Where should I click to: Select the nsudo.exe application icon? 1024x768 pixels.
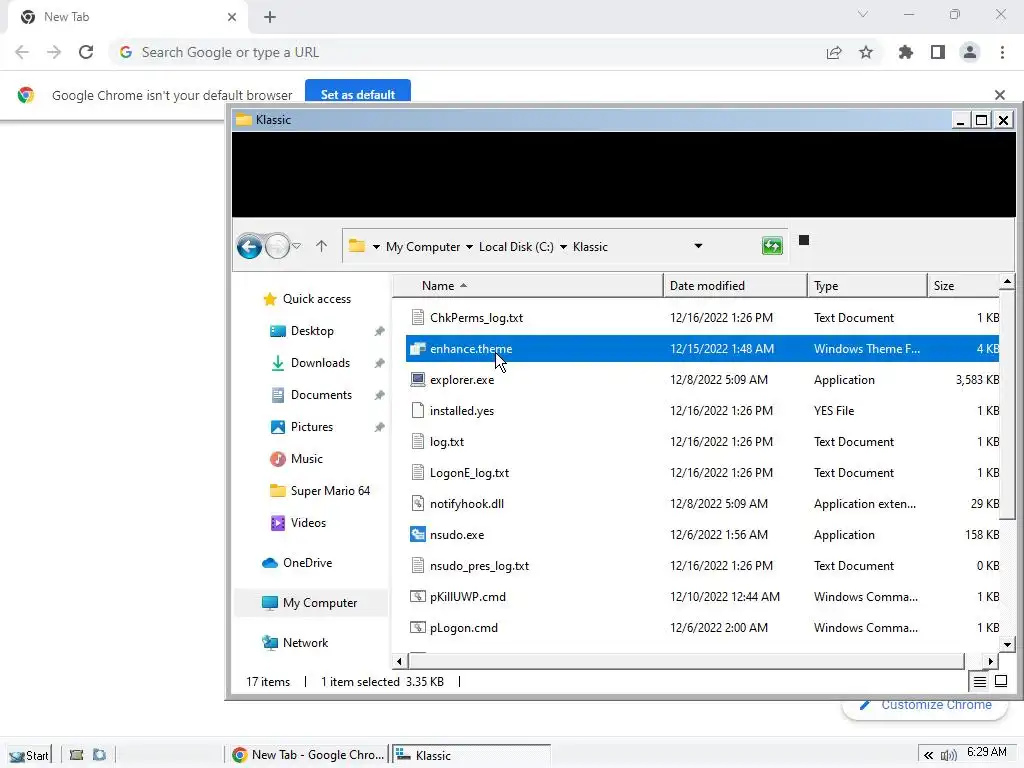(417, 535)
